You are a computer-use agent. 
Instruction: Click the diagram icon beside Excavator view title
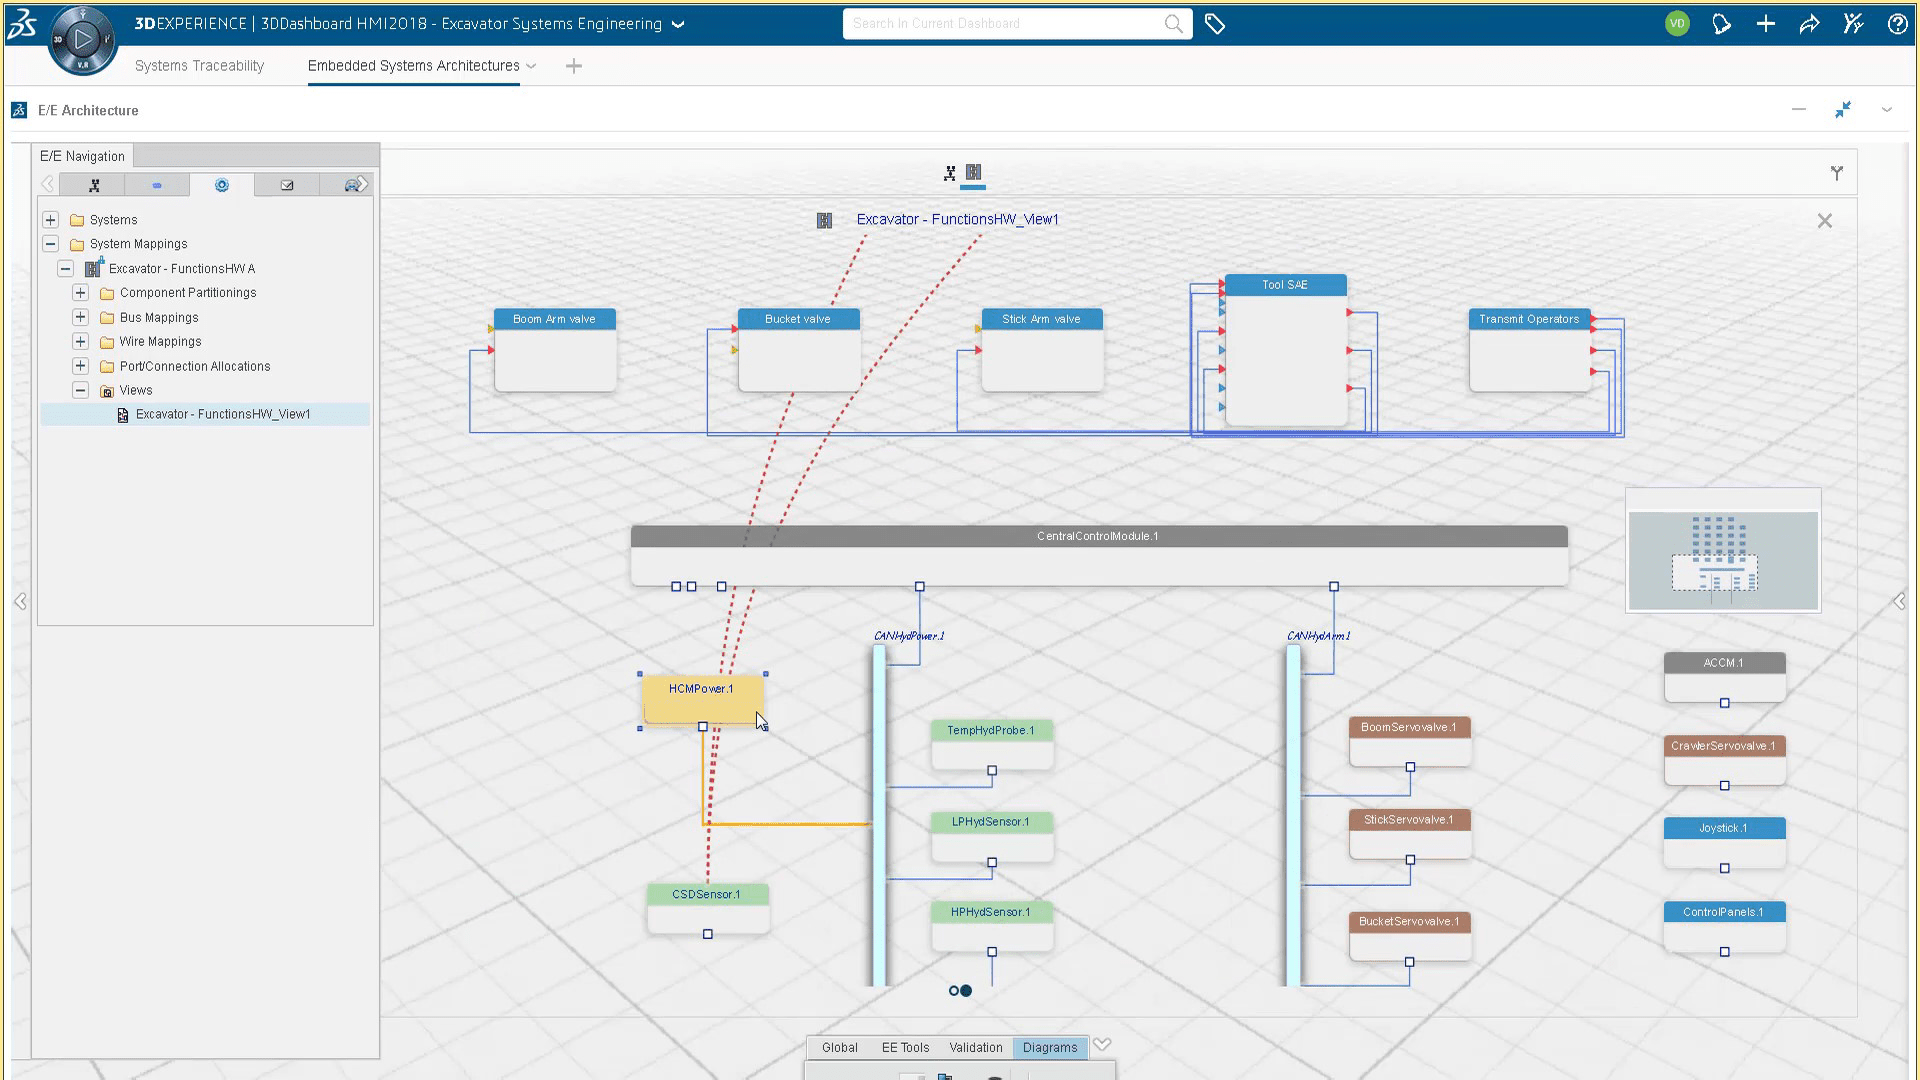click(x=824, y=220)
